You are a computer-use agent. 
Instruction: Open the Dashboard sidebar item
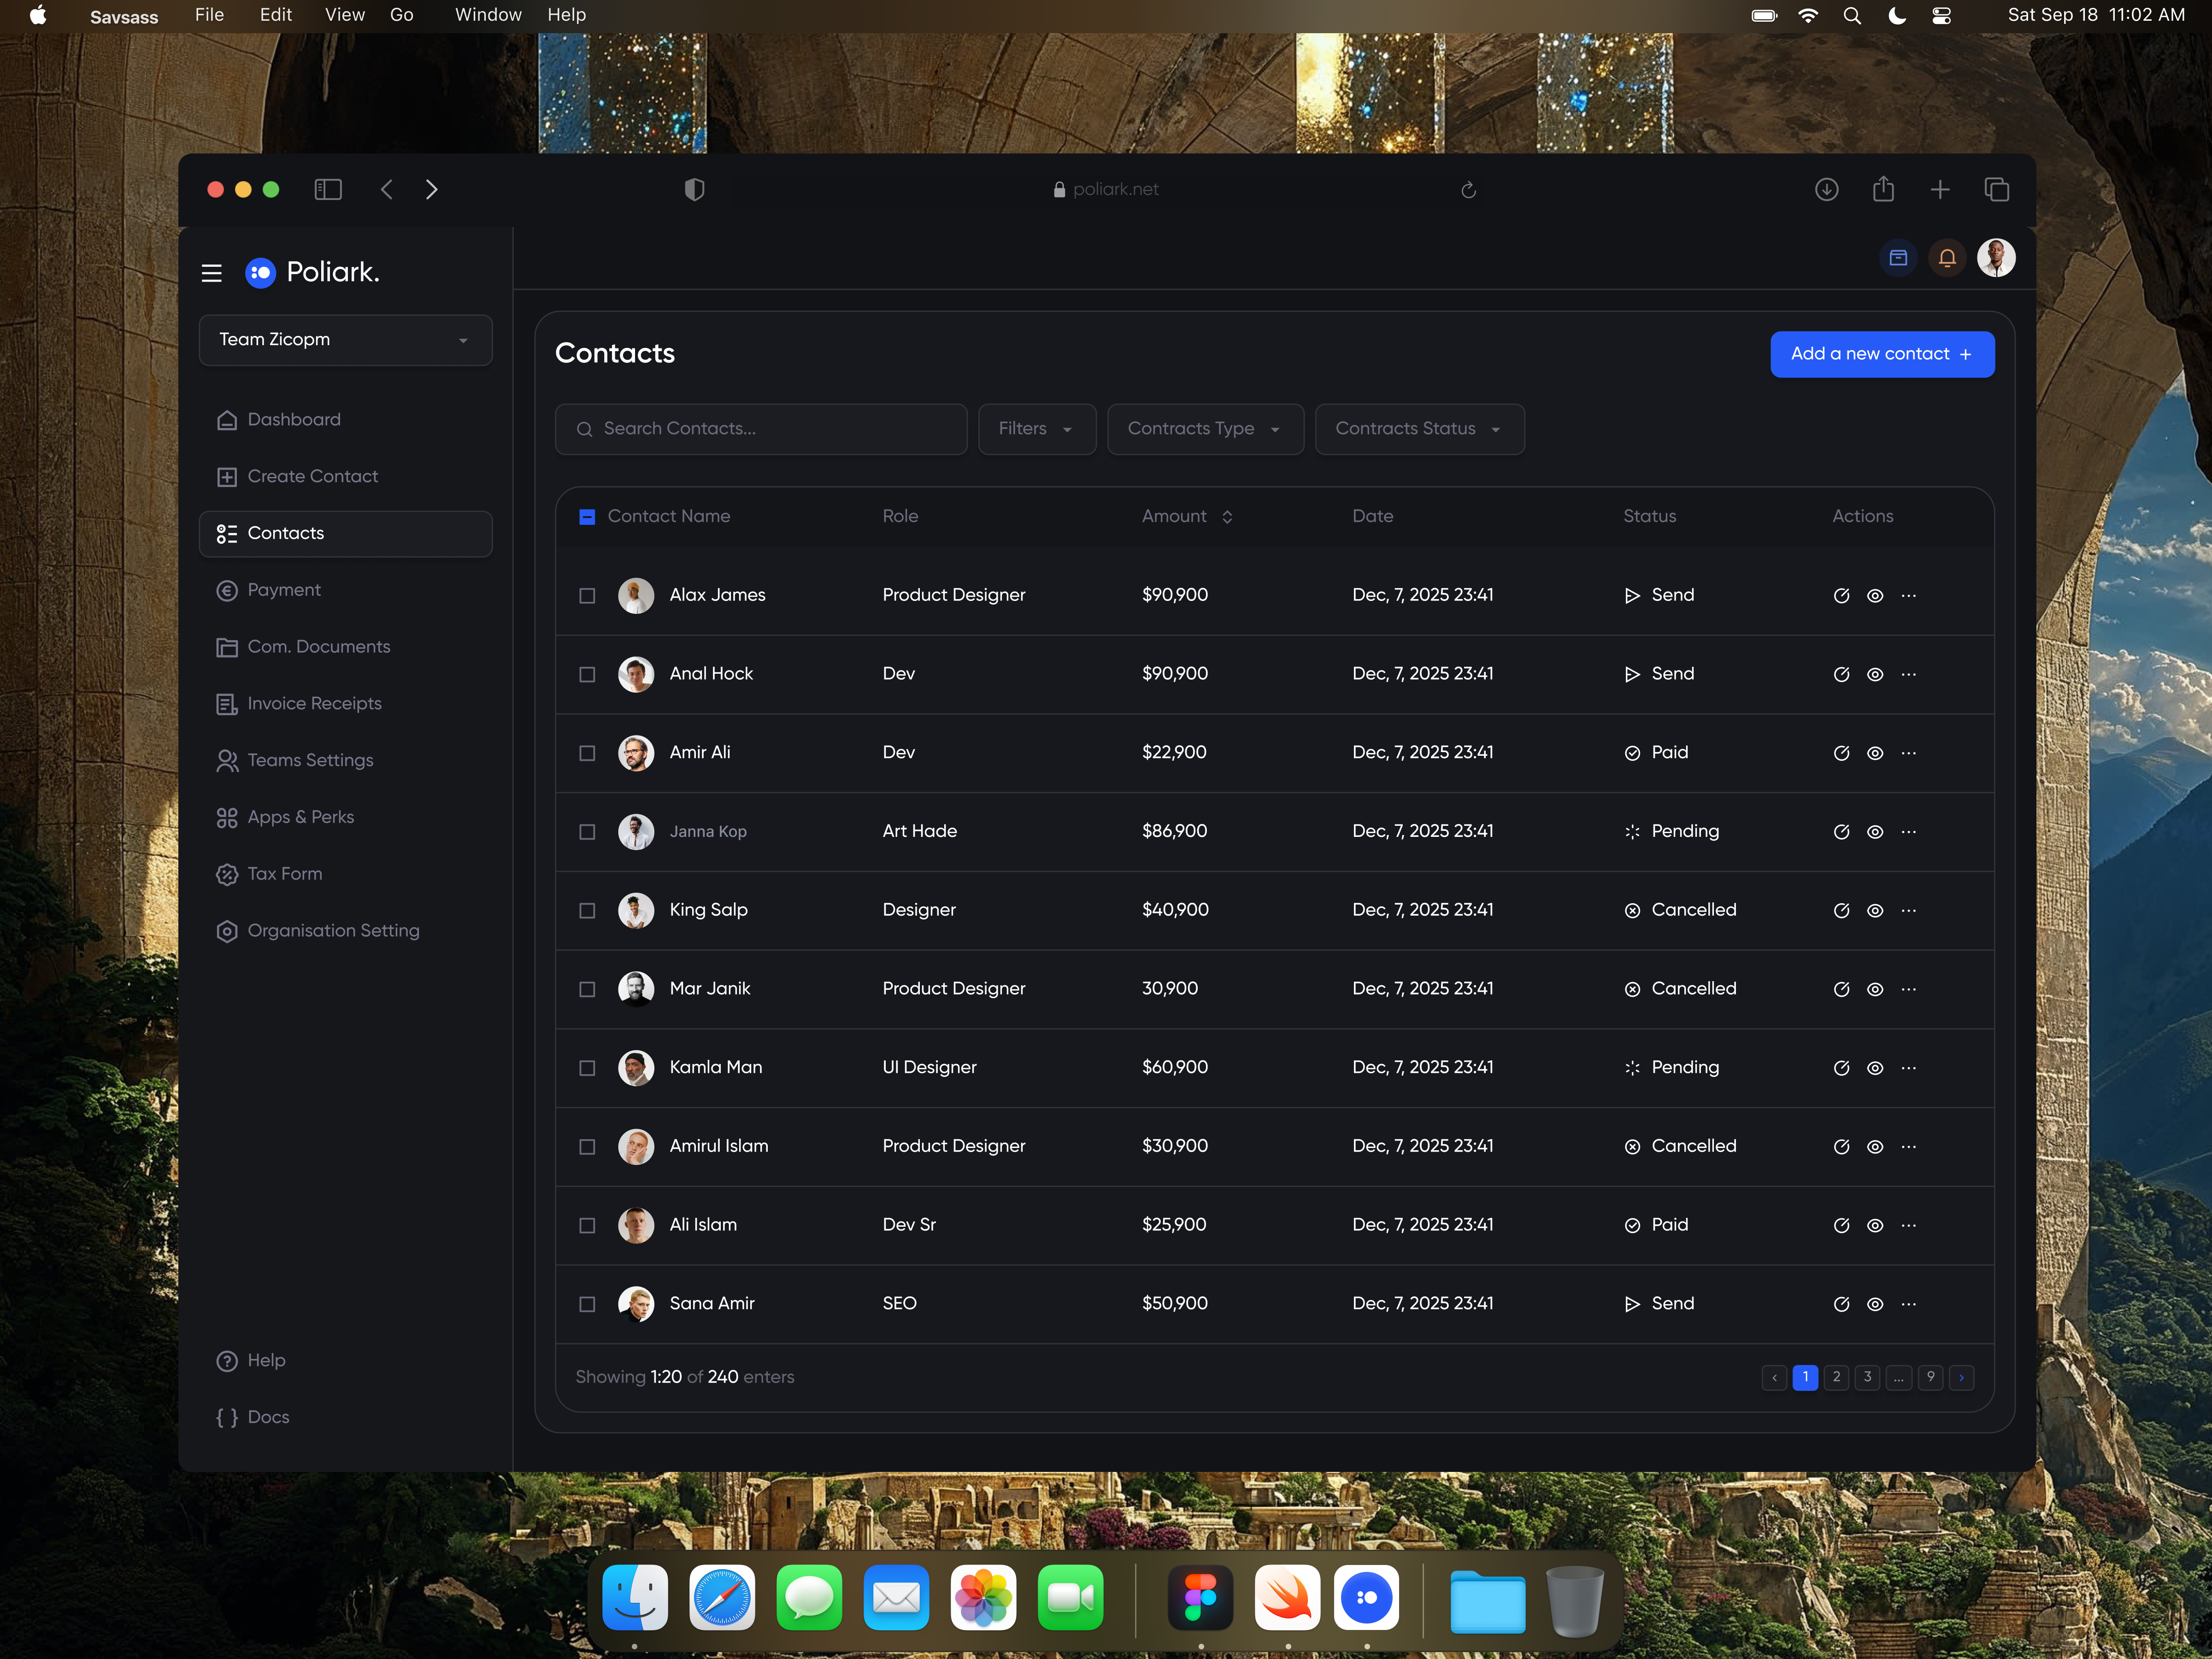coord(345,420)
